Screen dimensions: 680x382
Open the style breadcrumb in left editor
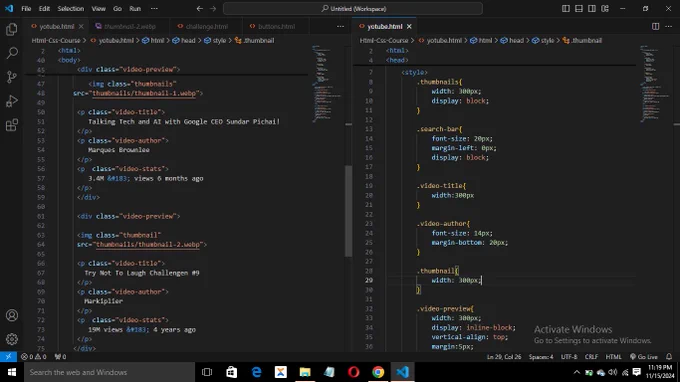(x=215, y=40)
